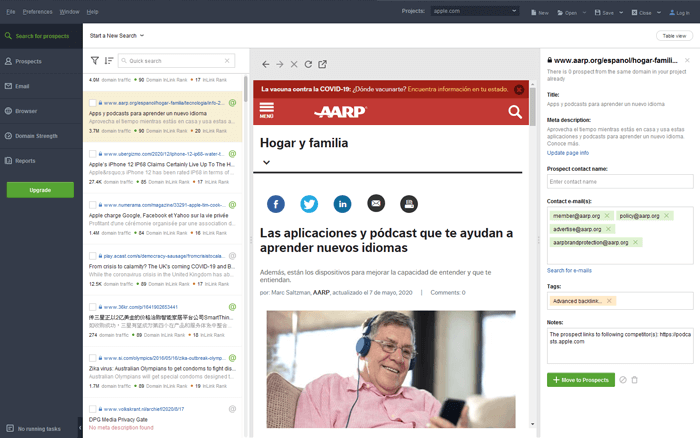This screenshot has height=438, width=700.
Task: Tick checkbox for ubergizmo.com result
Action: 92,154
